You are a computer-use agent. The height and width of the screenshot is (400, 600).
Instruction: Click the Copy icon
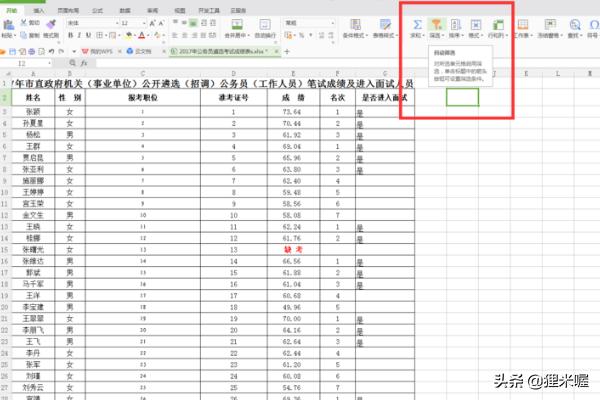[x=24, y=35]
